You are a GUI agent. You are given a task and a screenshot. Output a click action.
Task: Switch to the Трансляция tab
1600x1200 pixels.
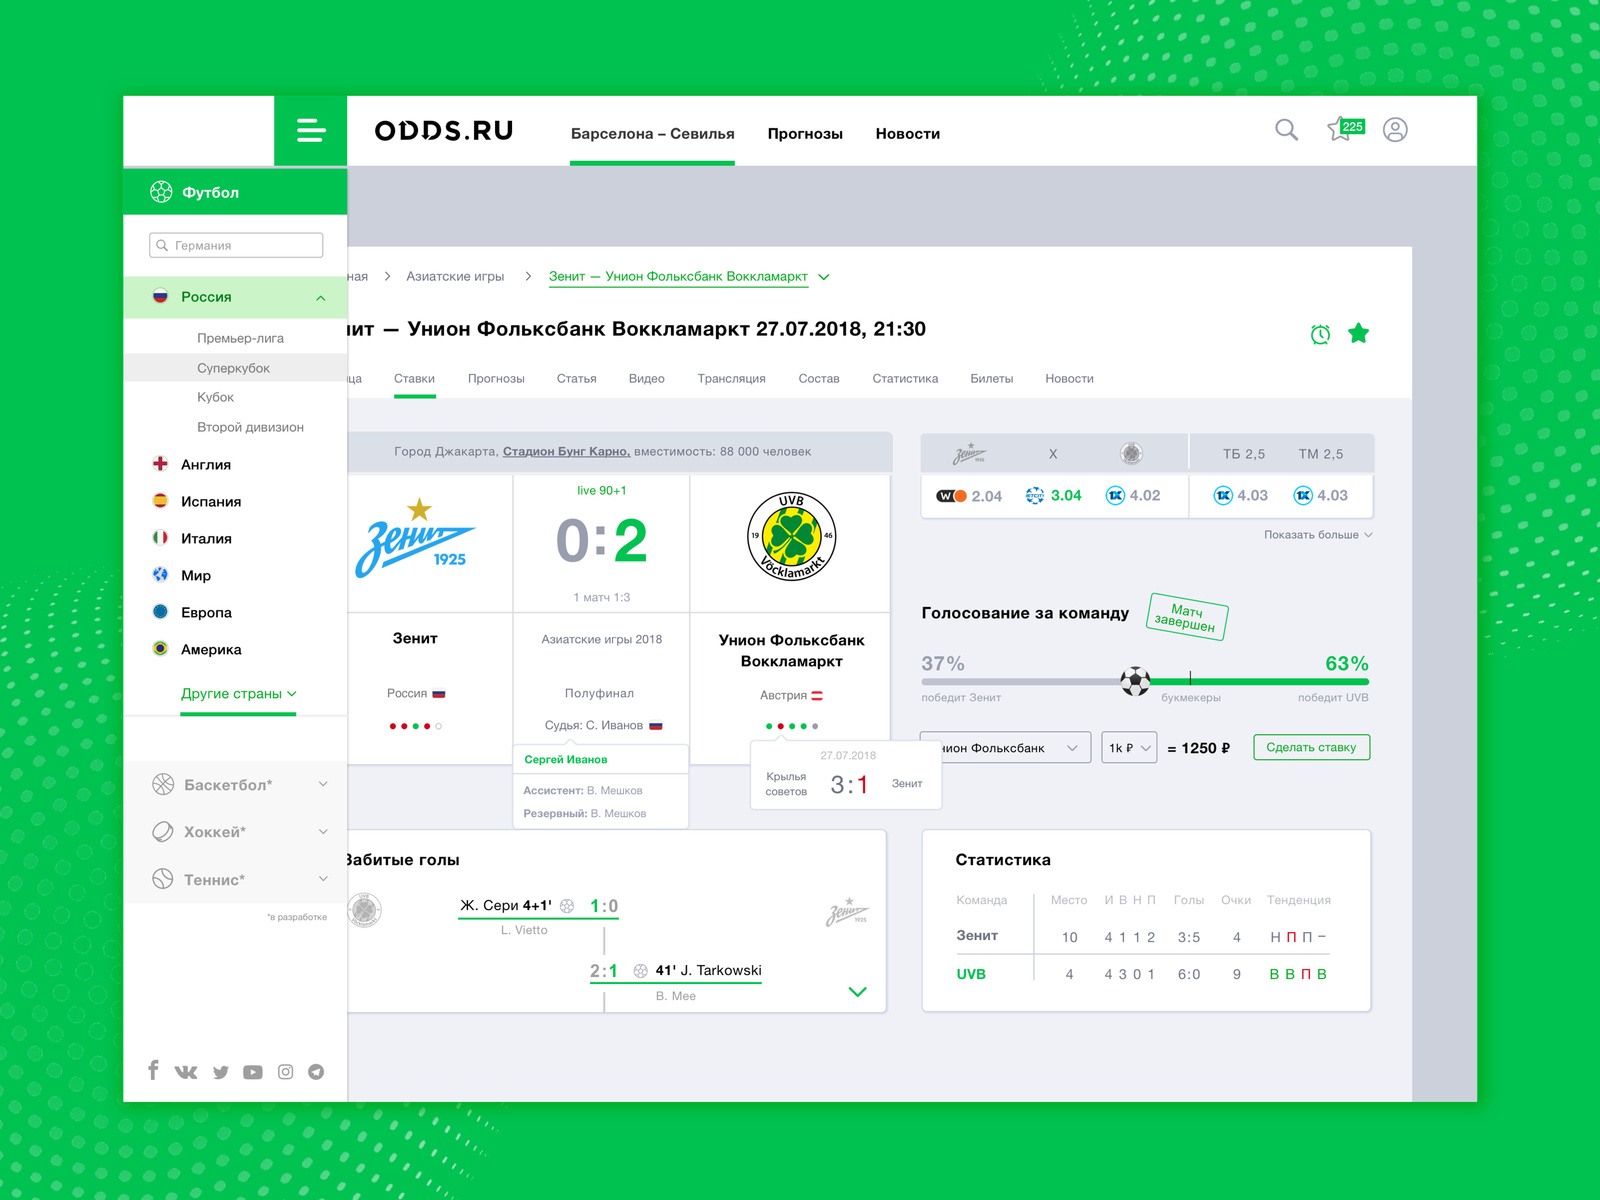click(x=732, y=379)
